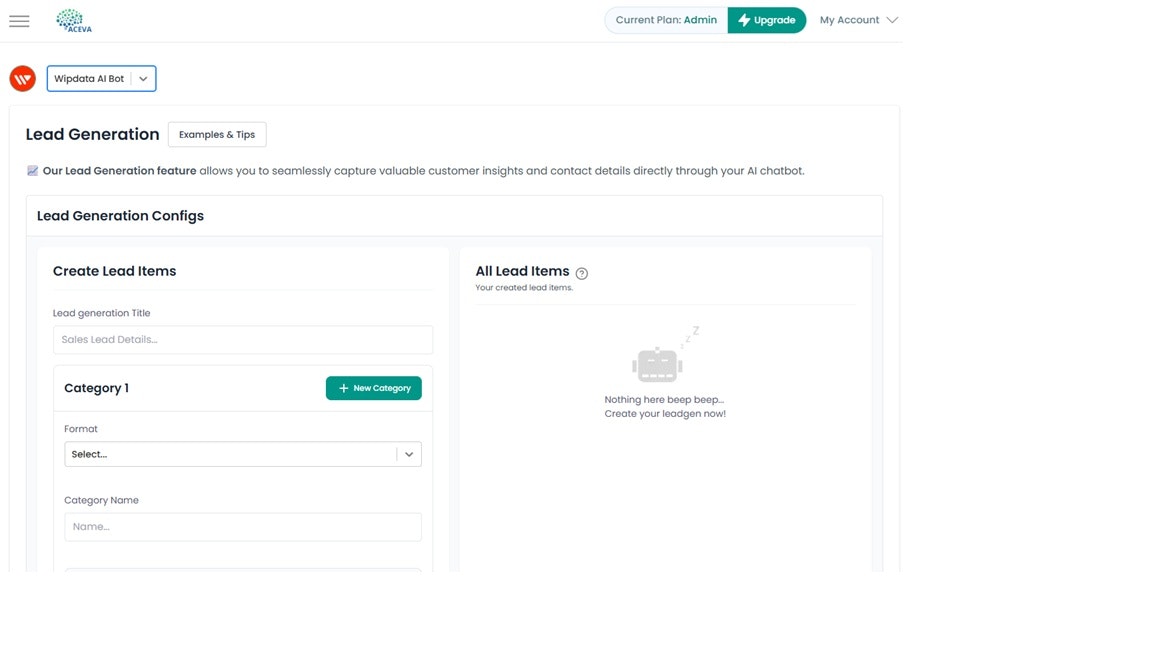Click the Create Lead Items heading
Viewport: 1152px width, 648px height.
(x=115, y=271)
